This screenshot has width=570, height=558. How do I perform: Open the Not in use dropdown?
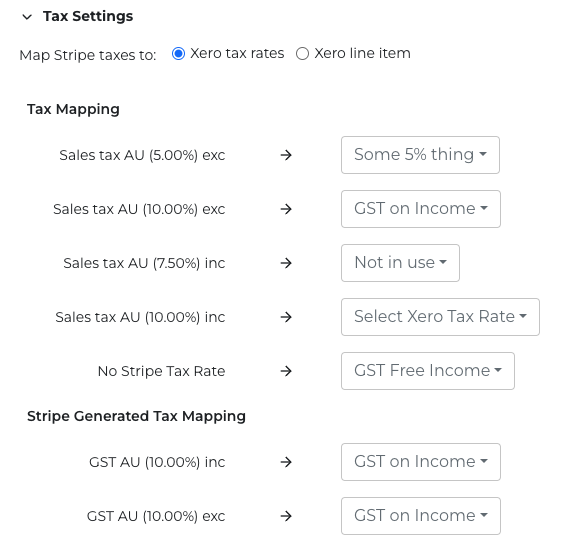click(x=400, y=263)
